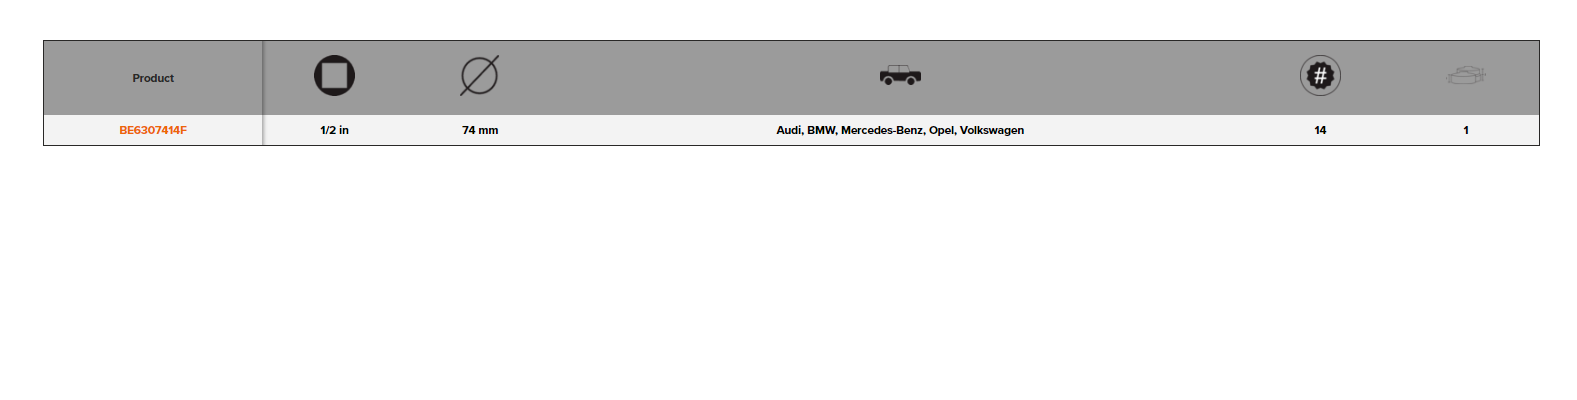Click the word BMW in vehicle list

821,130
